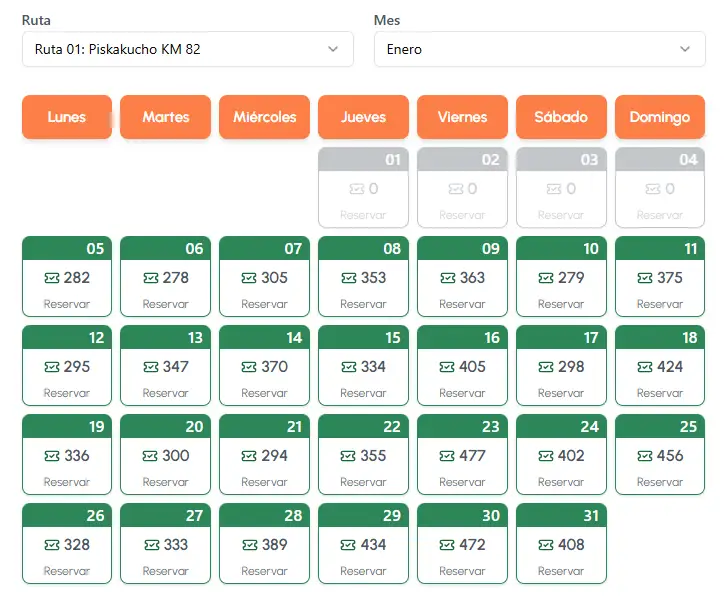The height and width of the screenshot is (615, 726).
Task: Click the ticket icon on day 16
Action: point(447,367)
